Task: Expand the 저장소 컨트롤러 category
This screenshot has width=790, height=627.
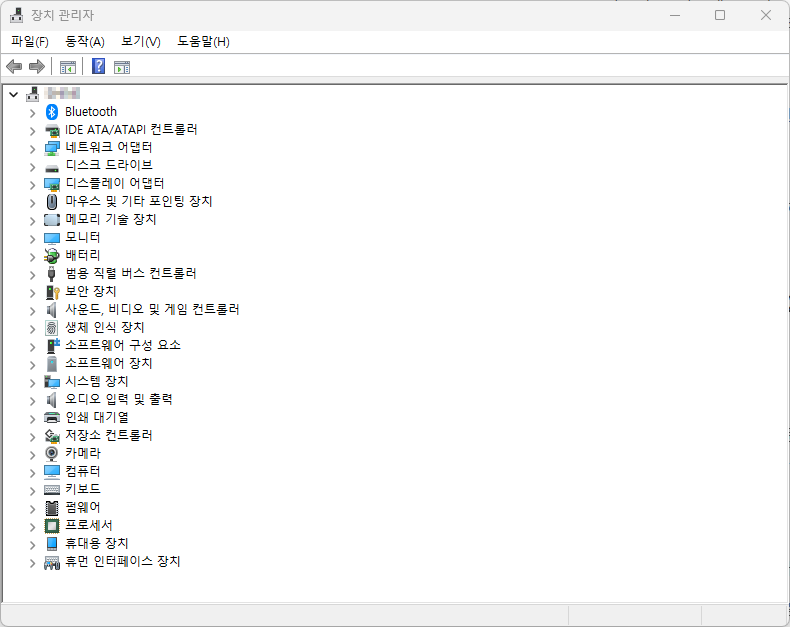Action: pyautogui.click(x=32, y=436)
